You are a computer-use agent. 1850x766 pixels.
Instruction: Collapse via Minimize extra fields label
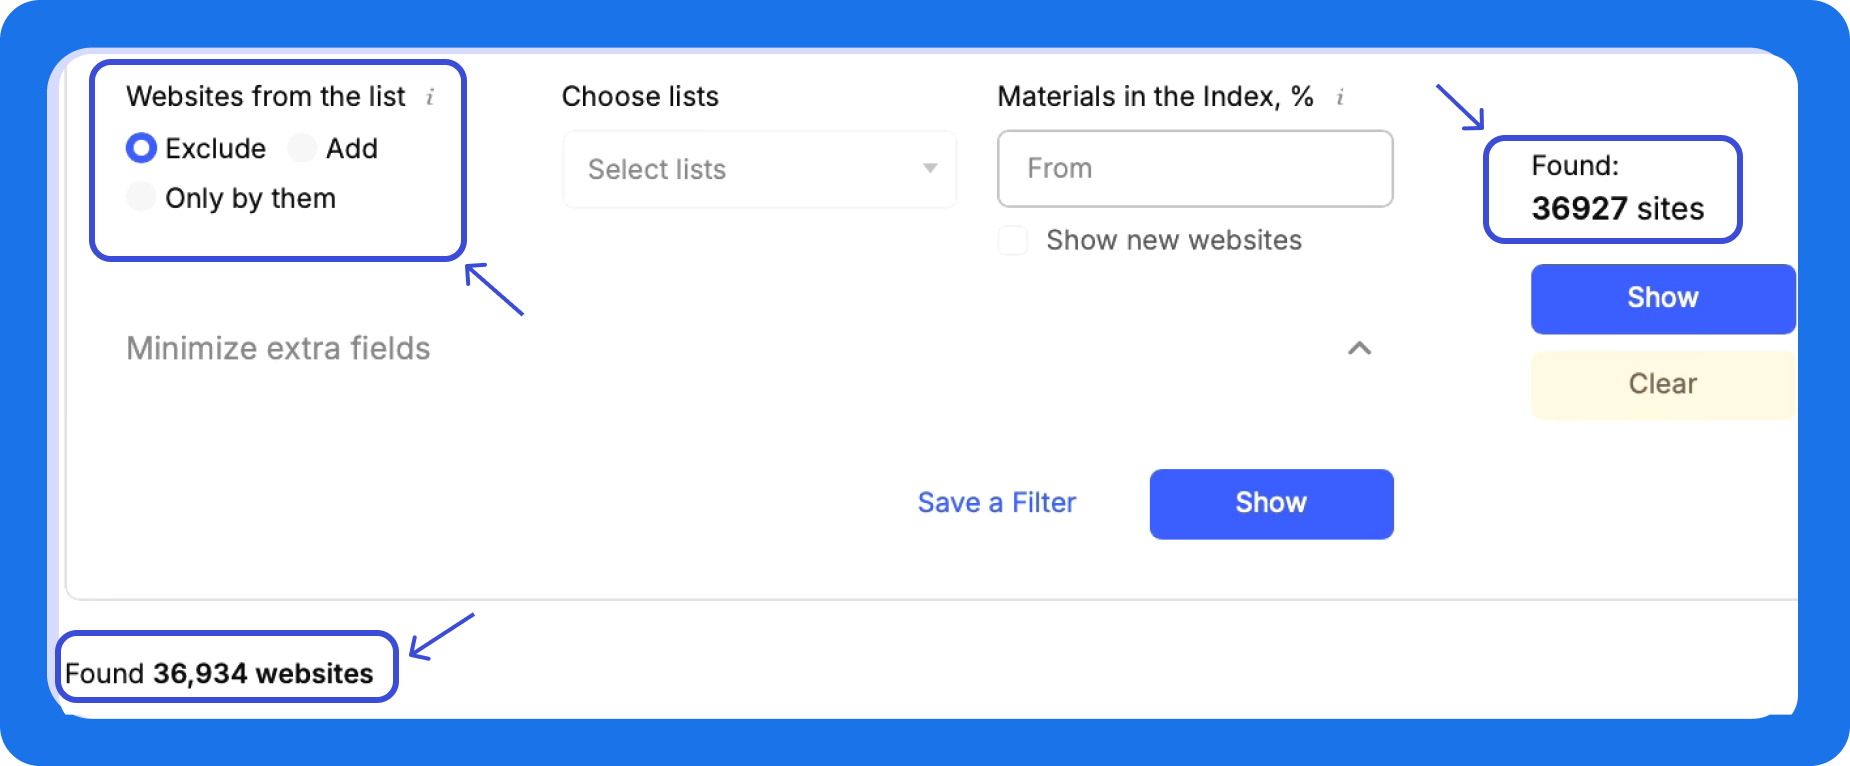click(278, 348)
